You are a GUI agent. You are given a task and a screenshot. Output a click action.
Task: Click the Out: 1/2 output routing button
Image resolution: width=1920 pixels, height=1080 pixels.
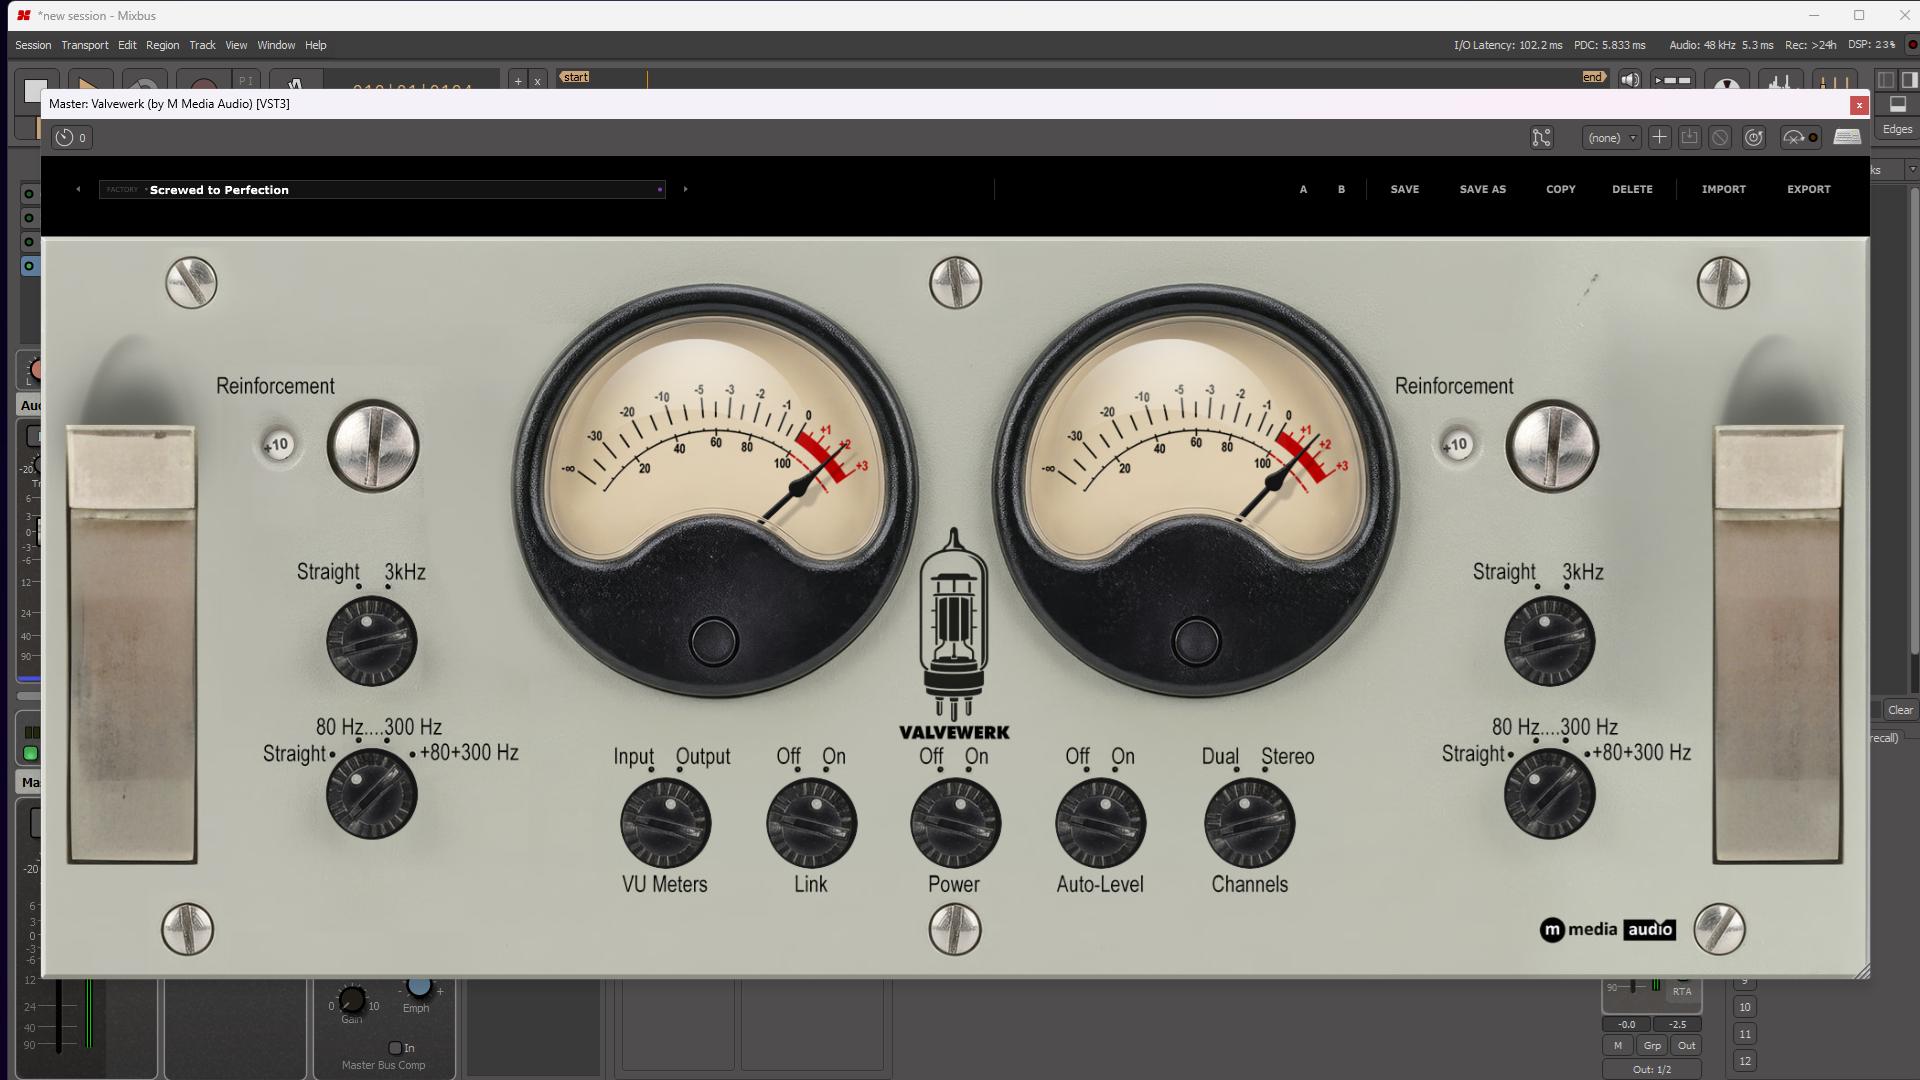(x=1652, y=1070)
